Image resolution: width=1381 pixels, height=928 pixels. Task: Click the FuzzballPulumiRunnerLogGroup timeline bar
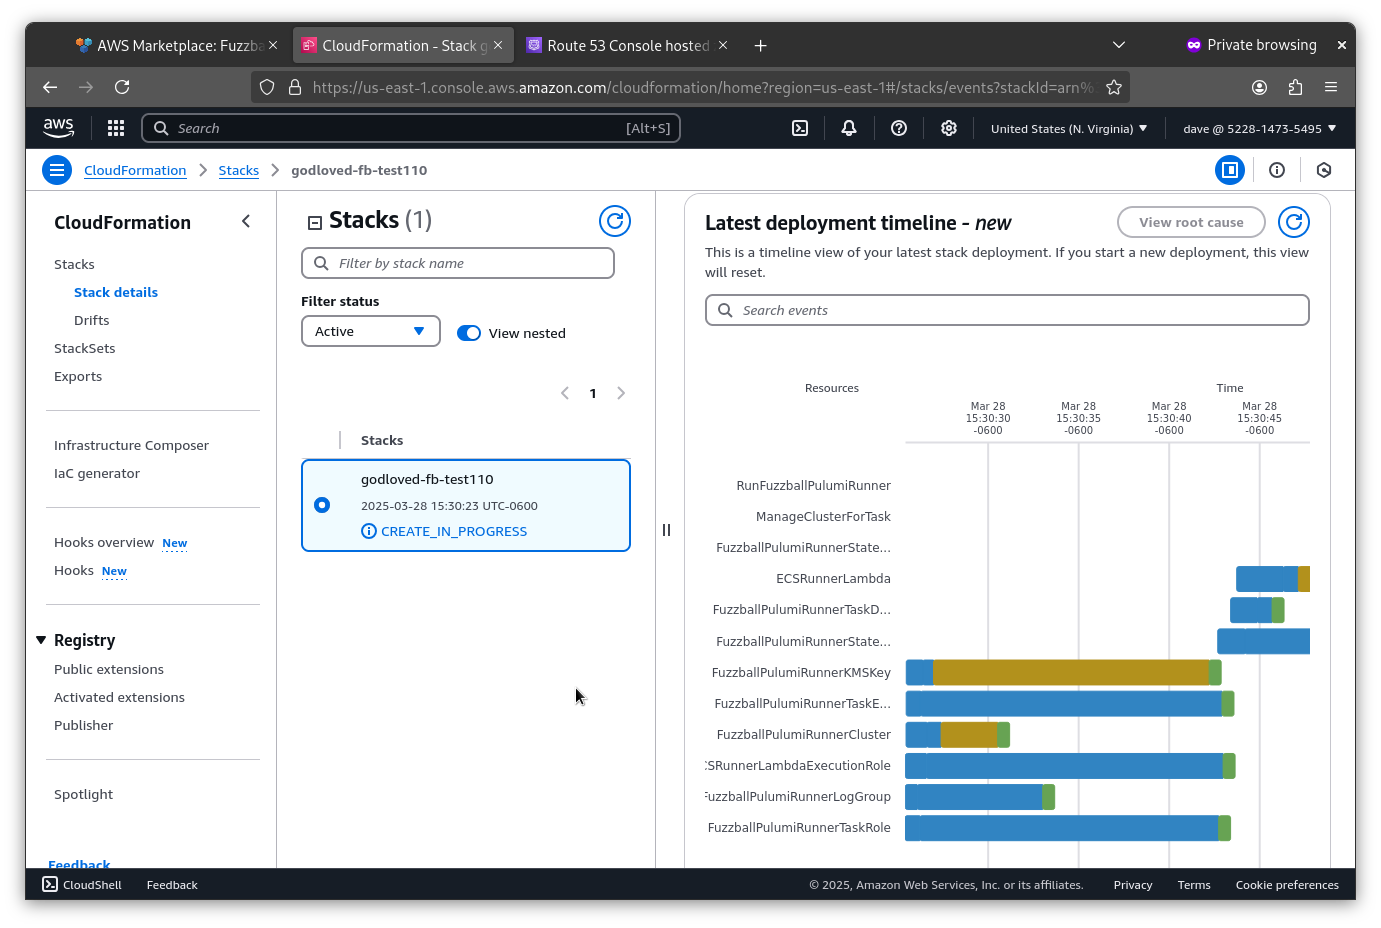[980, 797]
